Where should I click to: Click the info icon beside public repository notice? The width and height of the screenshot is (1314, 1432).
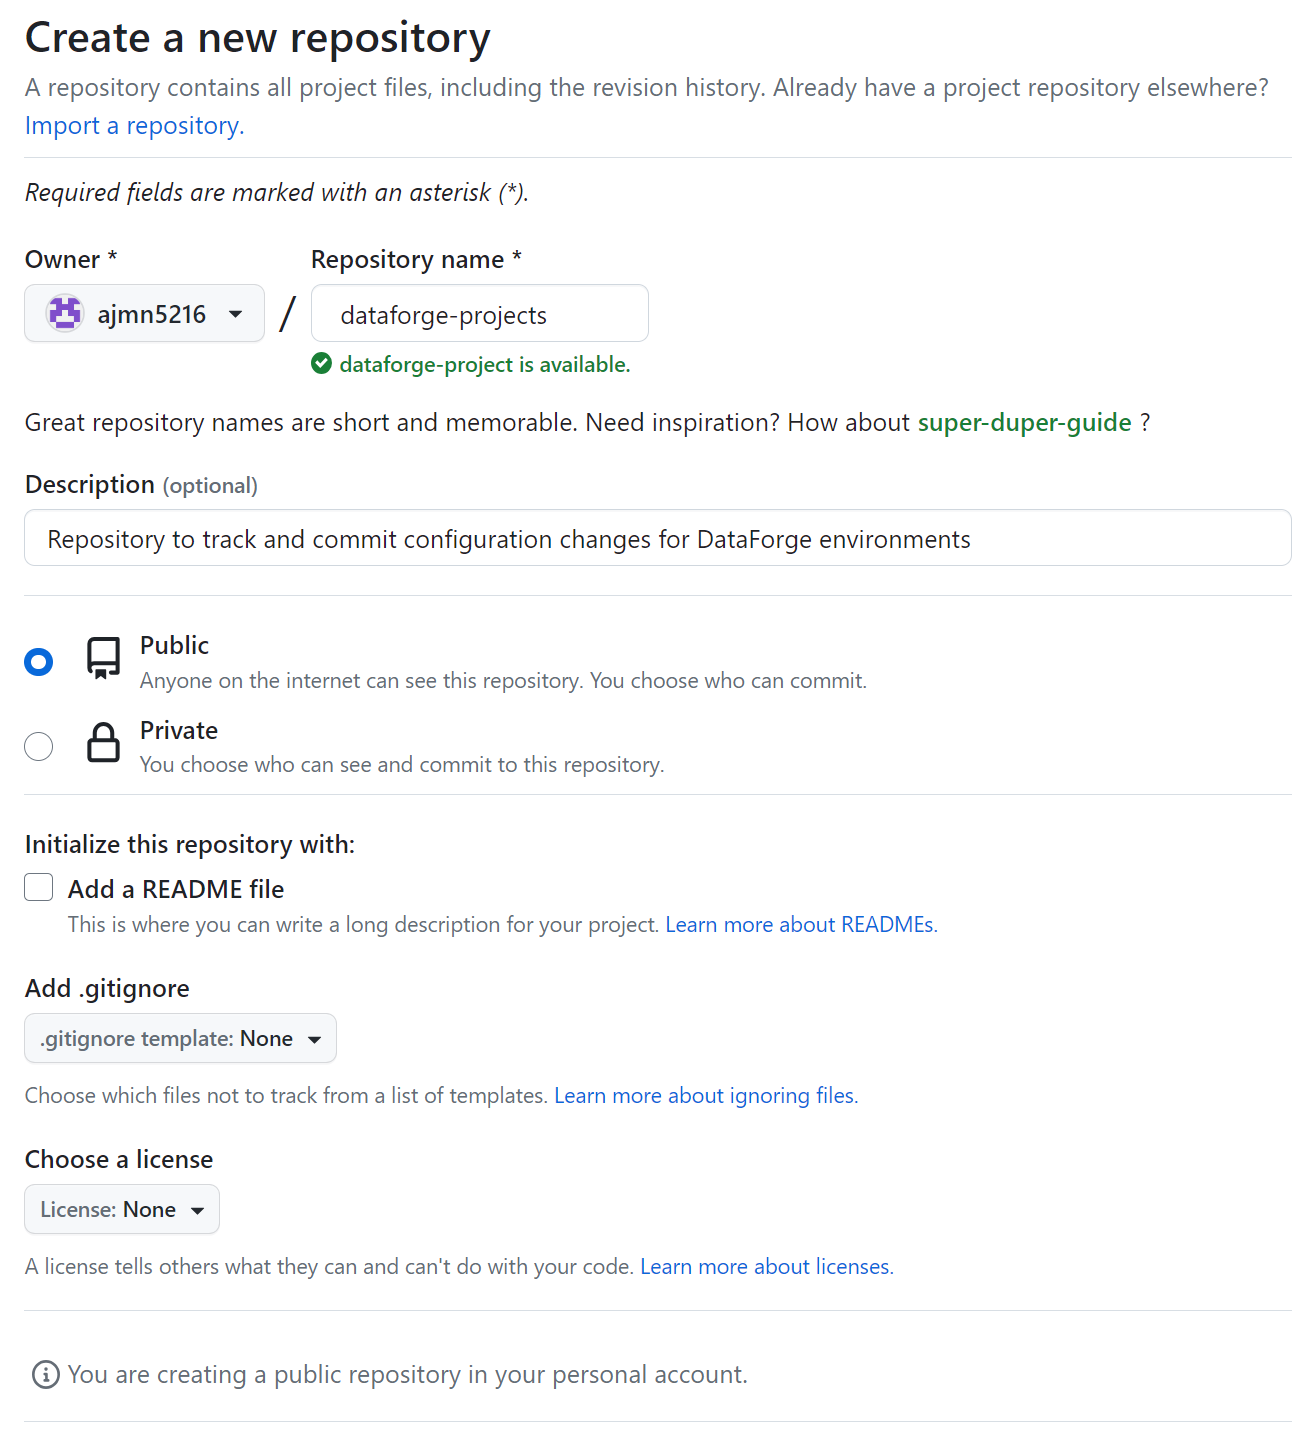[46, 1375]
